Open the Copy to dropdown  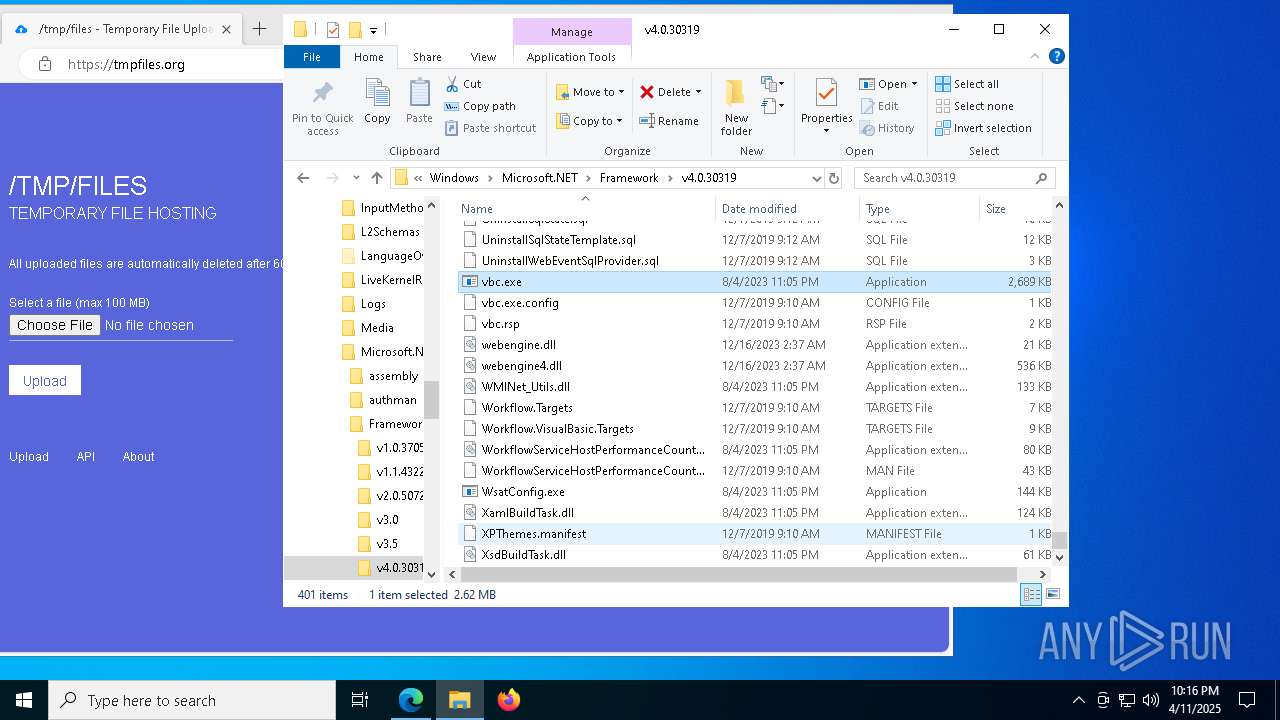pos(590,121)
